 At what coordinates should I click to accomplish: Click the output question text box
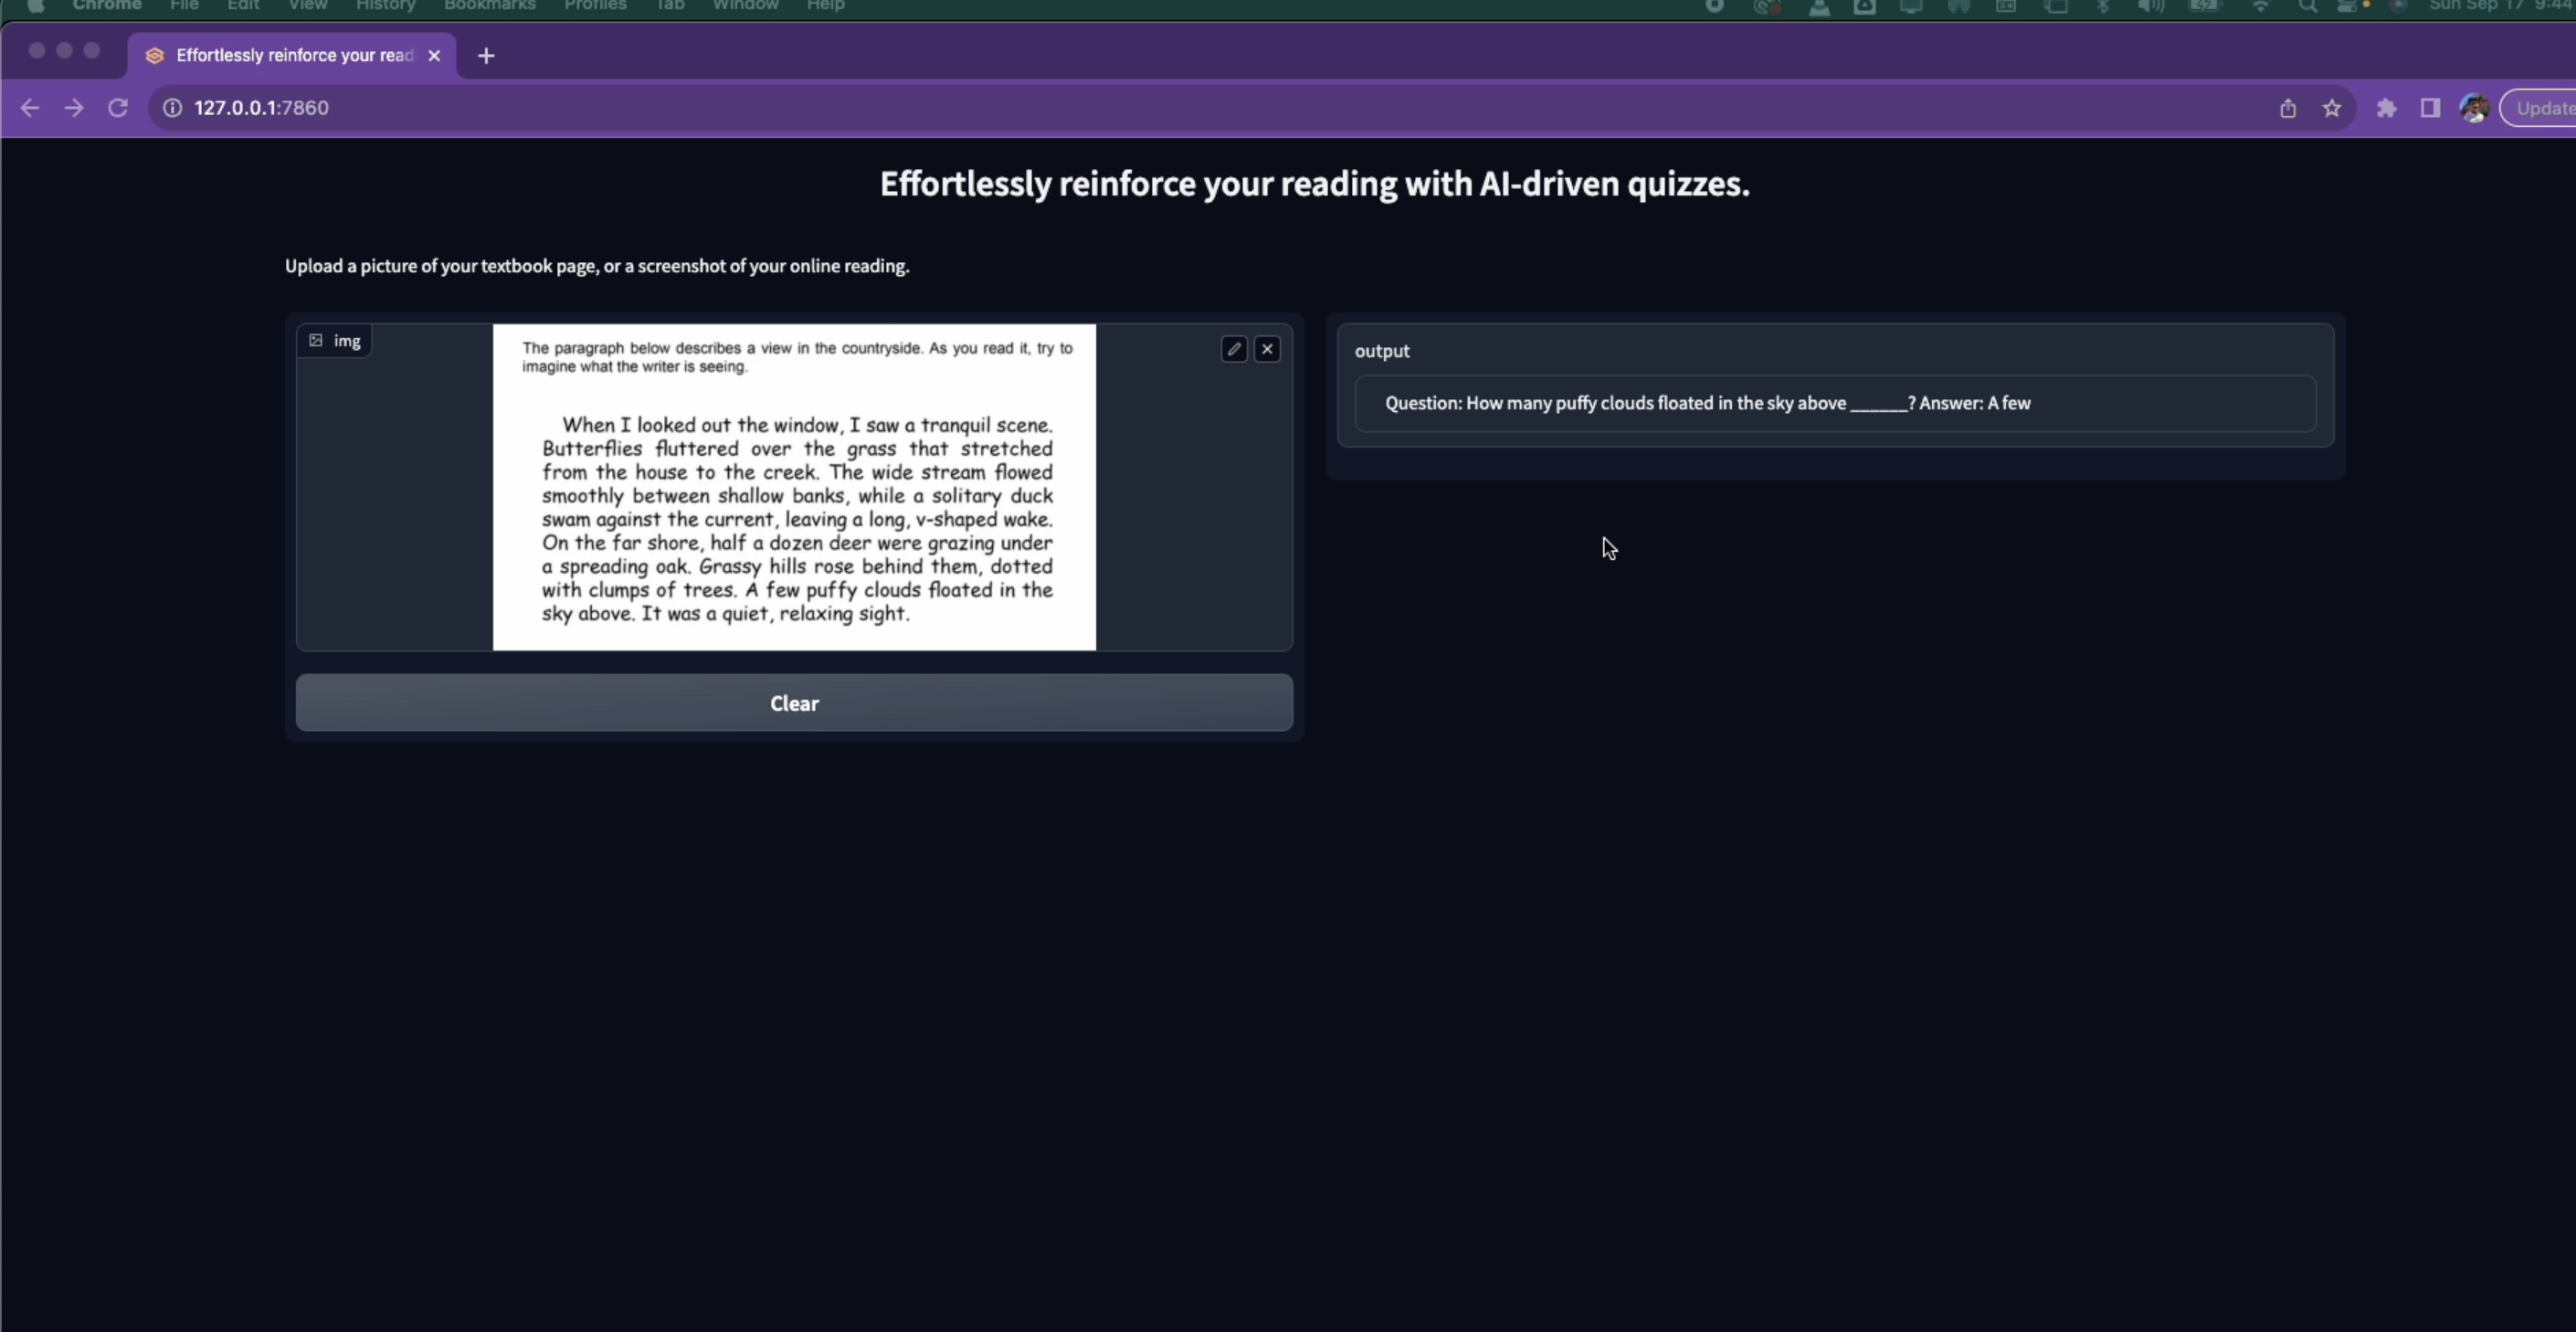click(x=1834, y=404)
